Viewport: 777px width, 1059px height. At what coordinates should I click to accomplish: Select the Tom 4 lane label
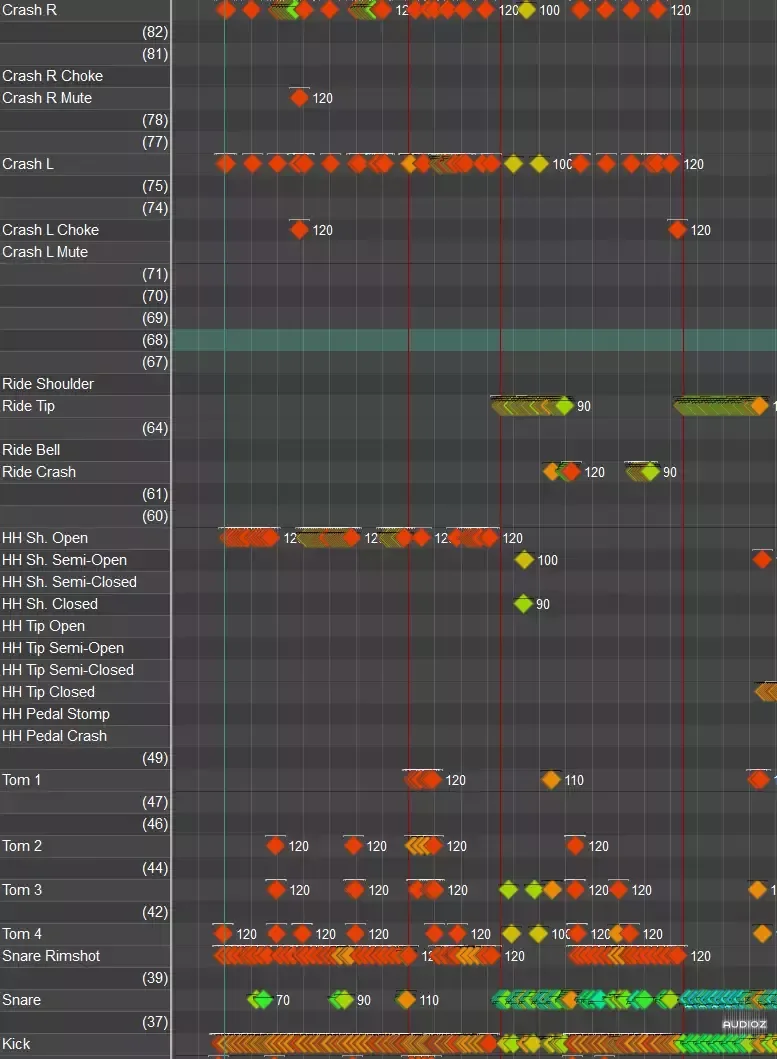[22, 933]
